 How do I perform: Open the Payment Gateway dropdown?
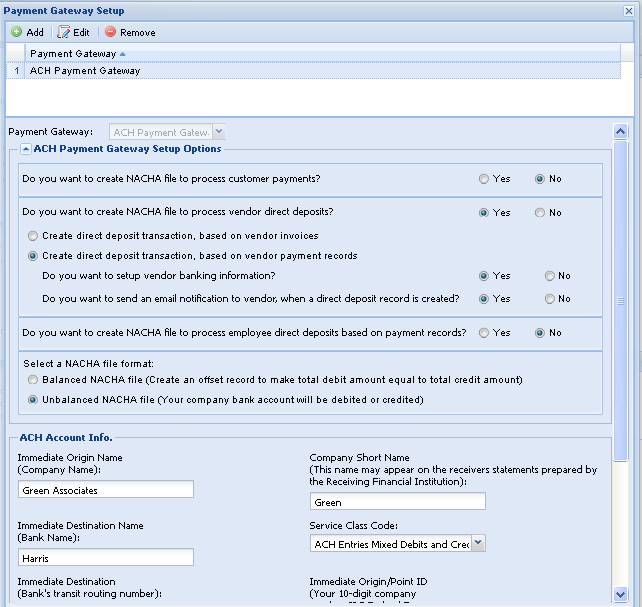point(219,132)
